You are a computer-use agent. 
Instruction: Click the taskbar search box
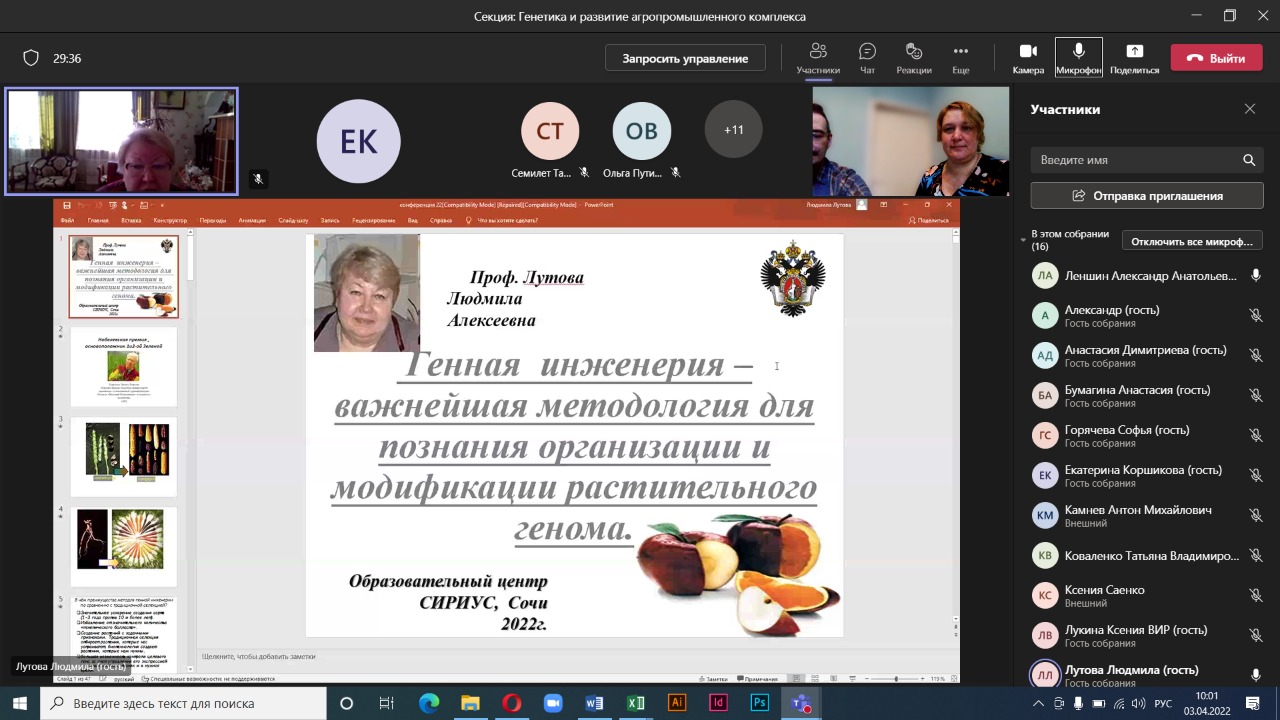click(183, 703)
